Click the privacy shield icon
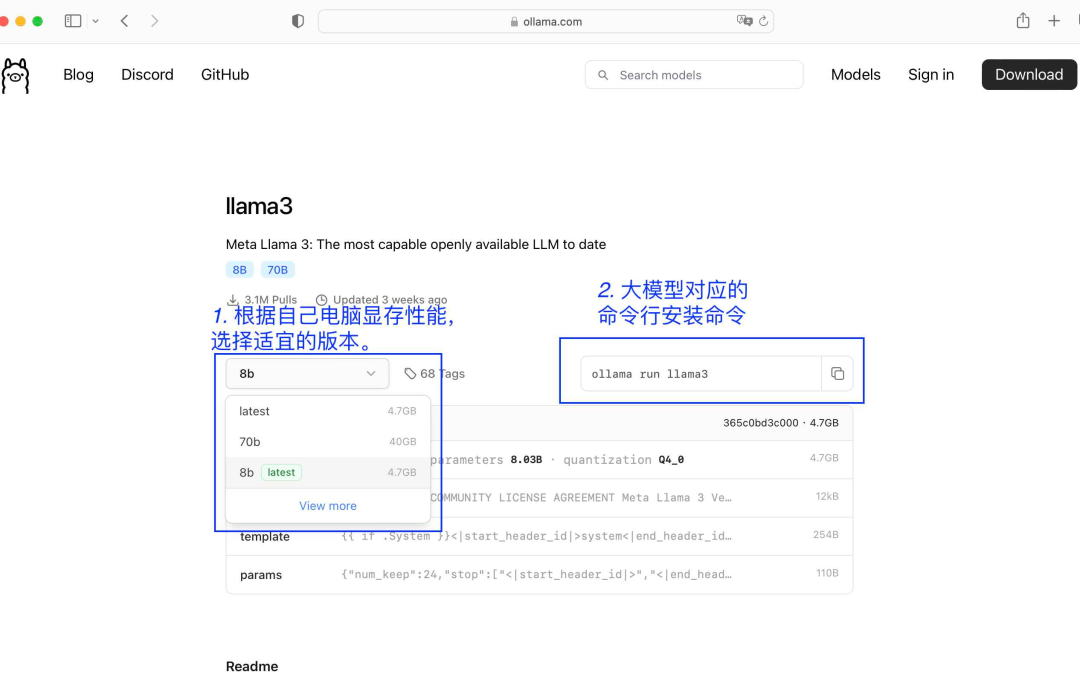This screenshot has height=695, width=1080. click(297, 21)
